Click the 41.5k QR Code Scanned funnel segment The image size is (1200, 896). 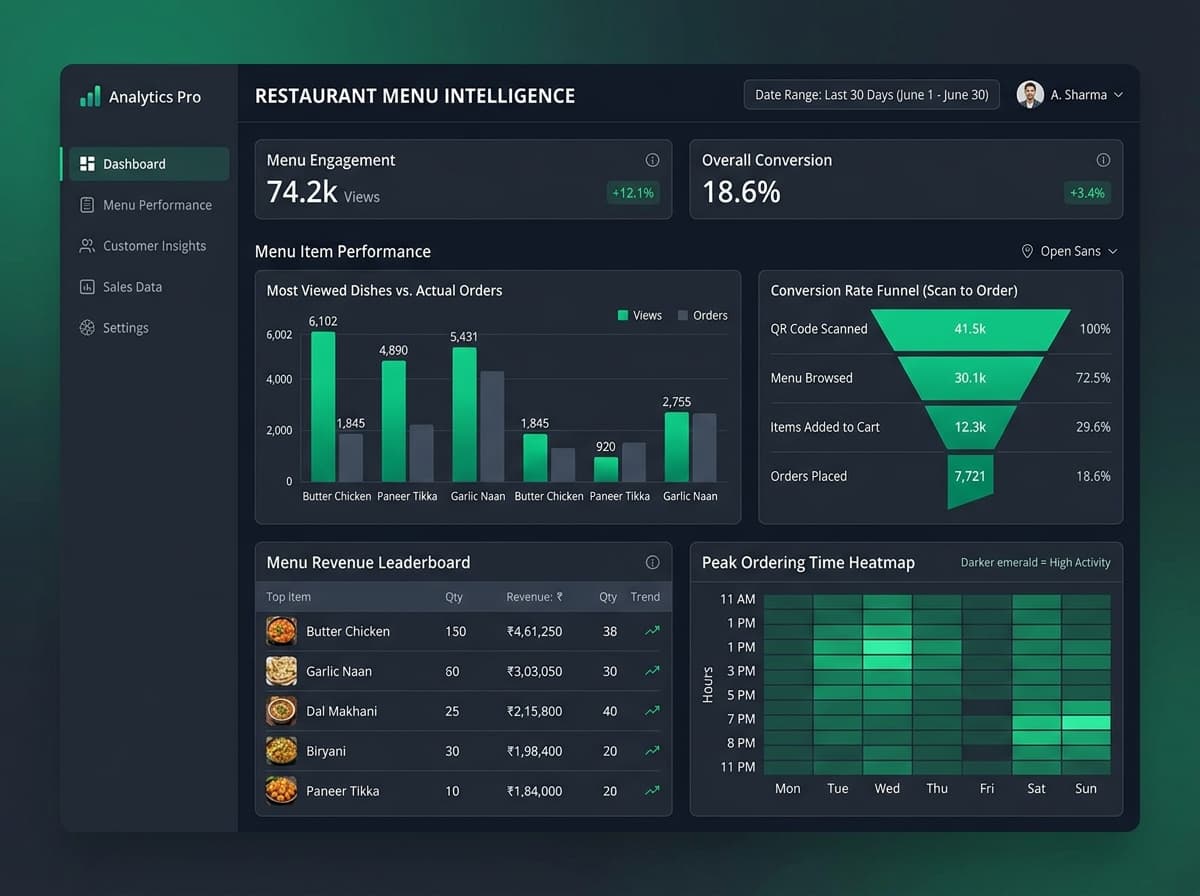coord(970,329)
